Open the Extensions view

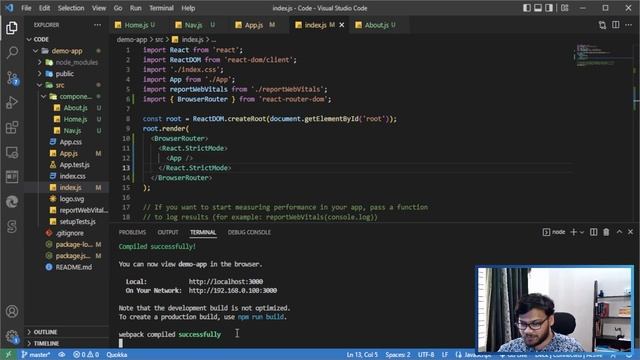click(x=12, y=127)
